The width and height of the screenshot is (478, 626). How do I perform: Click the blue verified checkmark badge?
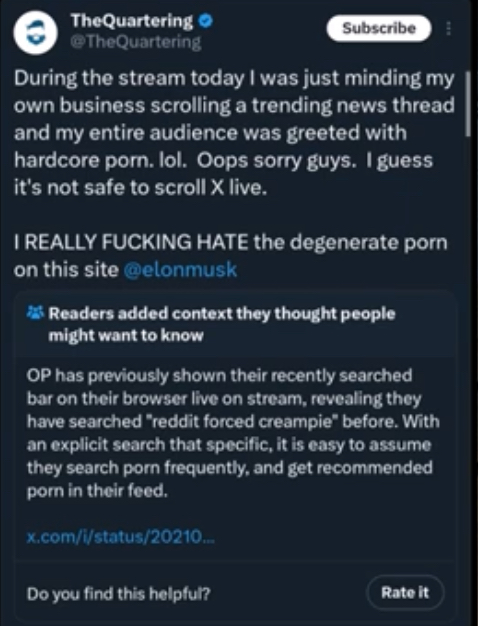(x=206, y=21)
